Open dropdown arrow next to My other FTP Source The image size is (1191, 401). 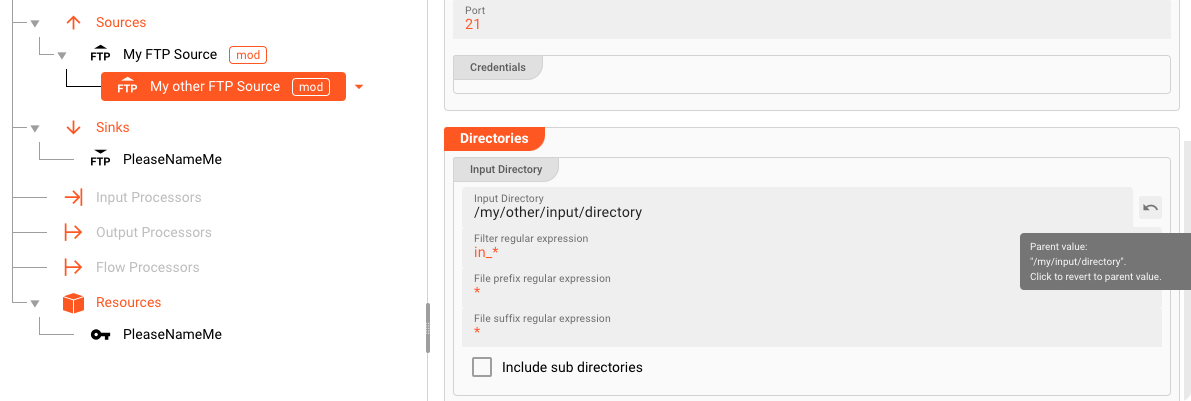click(359, 87)
